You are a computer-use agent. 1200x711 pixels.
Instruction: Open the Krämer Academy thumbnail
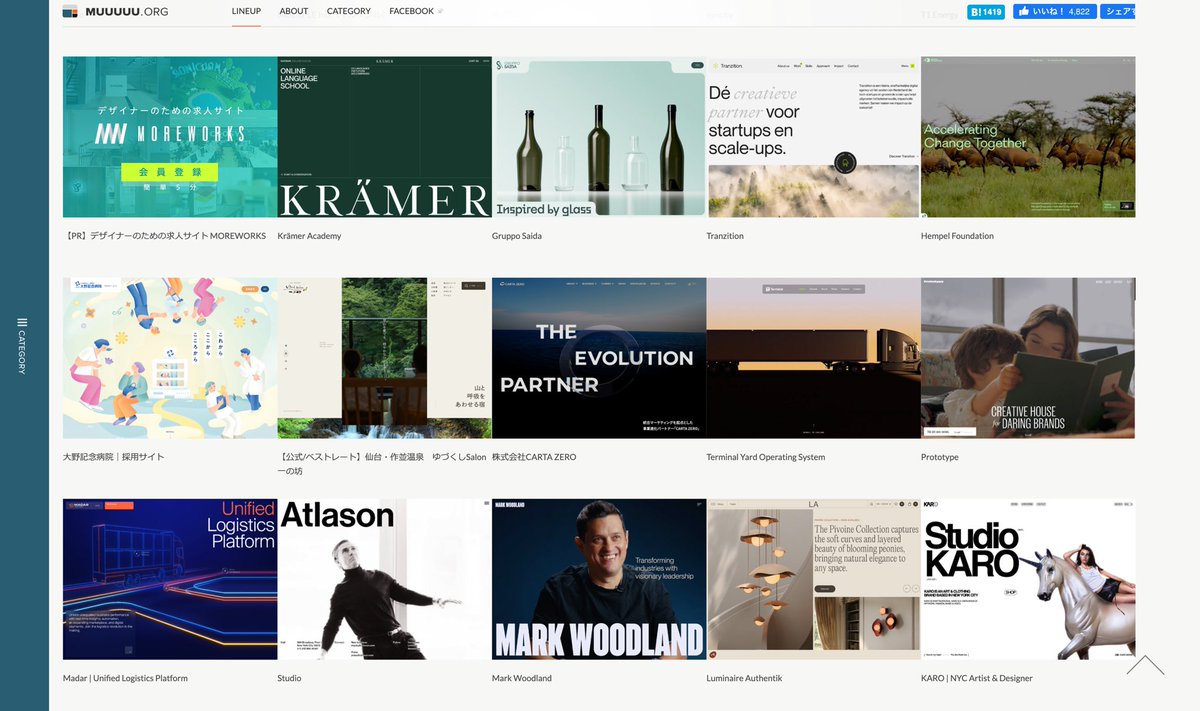(x=385, y=137)
